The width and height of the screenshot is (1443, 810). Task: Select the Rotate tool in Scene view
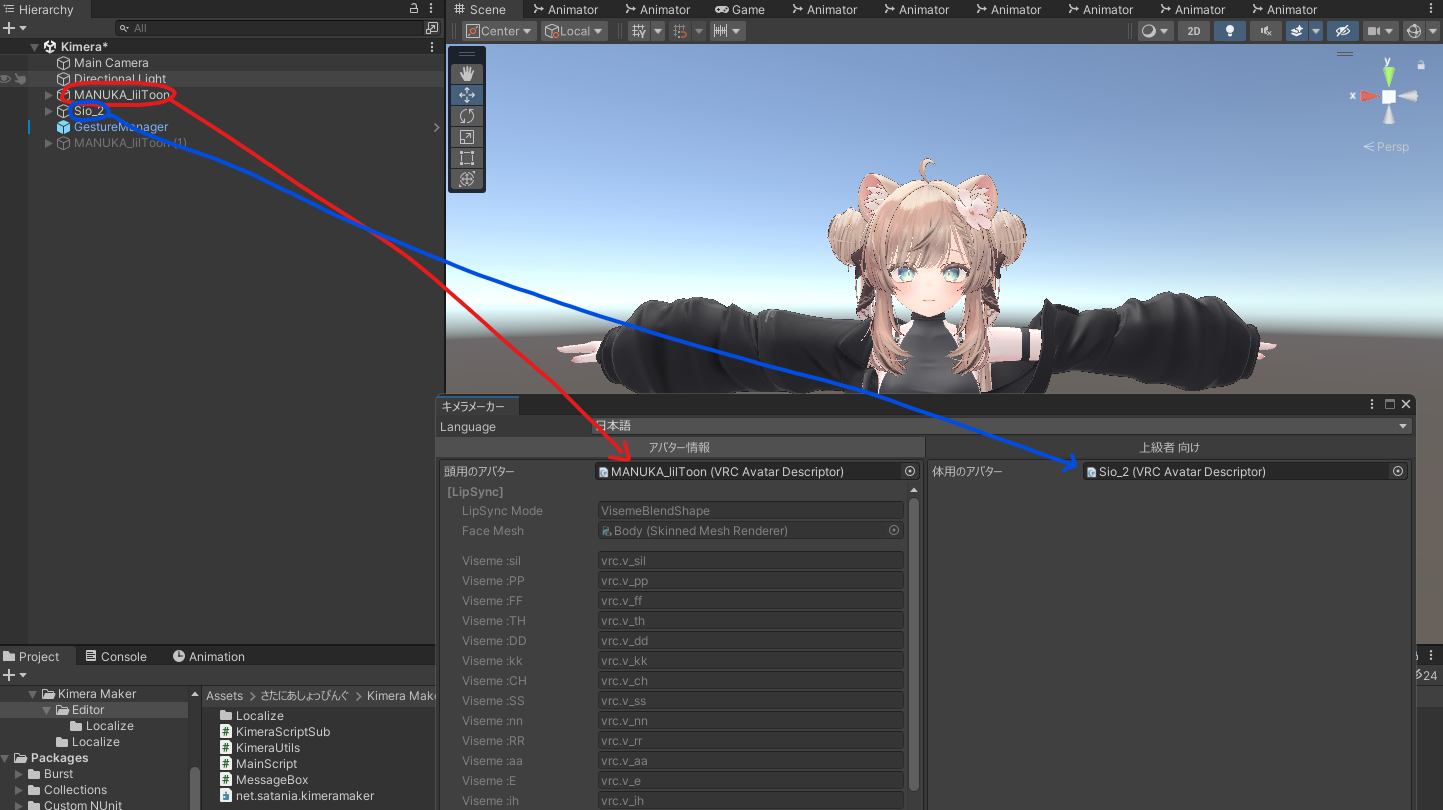click(466, 116)
